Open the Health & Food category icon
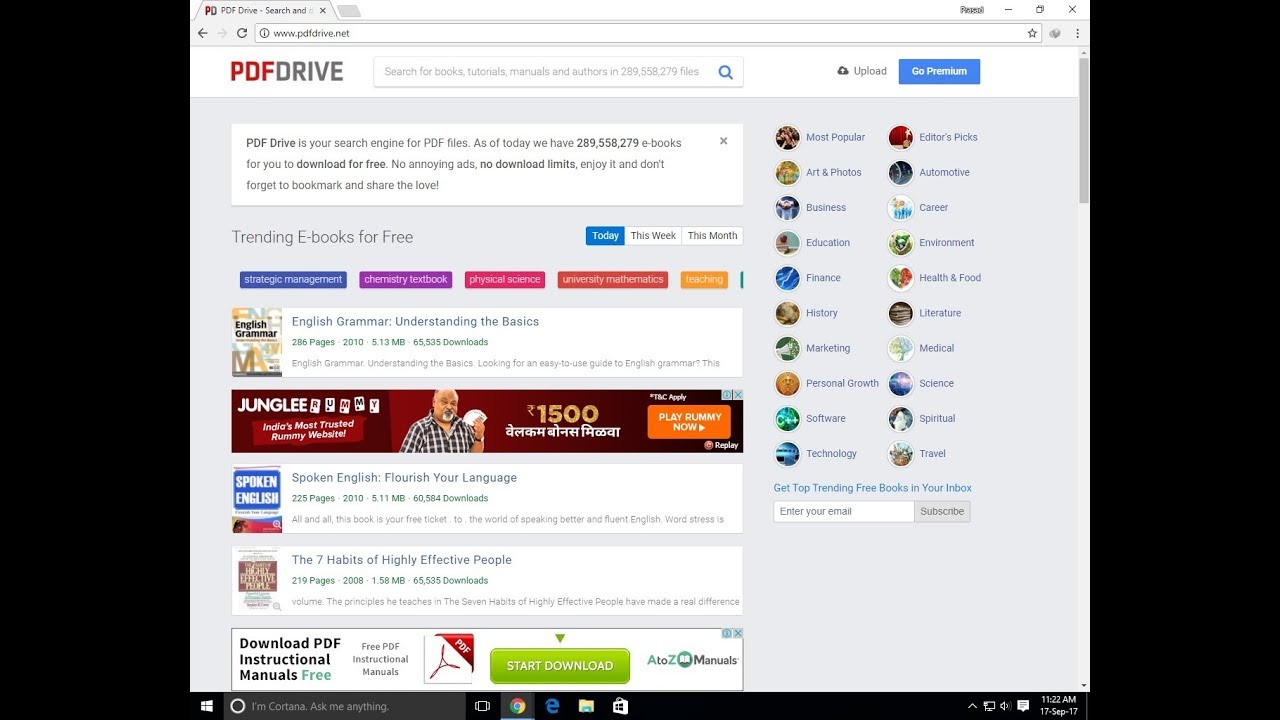1280x720 pixels. click(900, 278)
